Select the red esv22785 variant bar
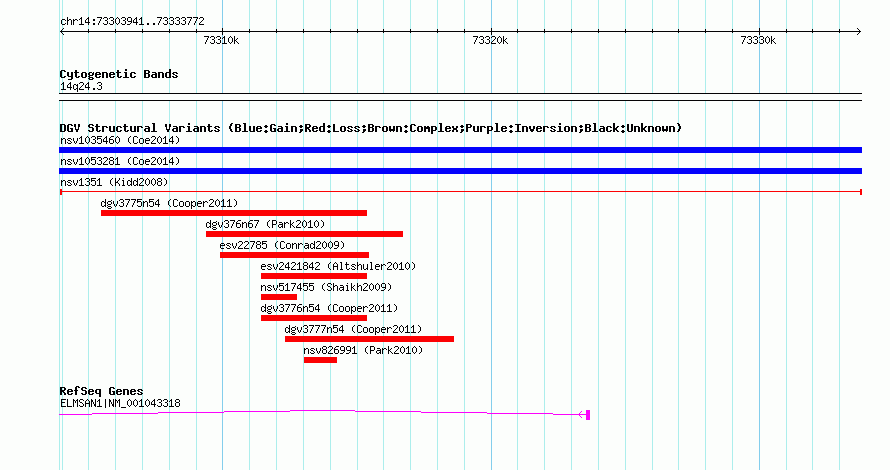This screenshot has height=470, width=890. tap(294, 255)
